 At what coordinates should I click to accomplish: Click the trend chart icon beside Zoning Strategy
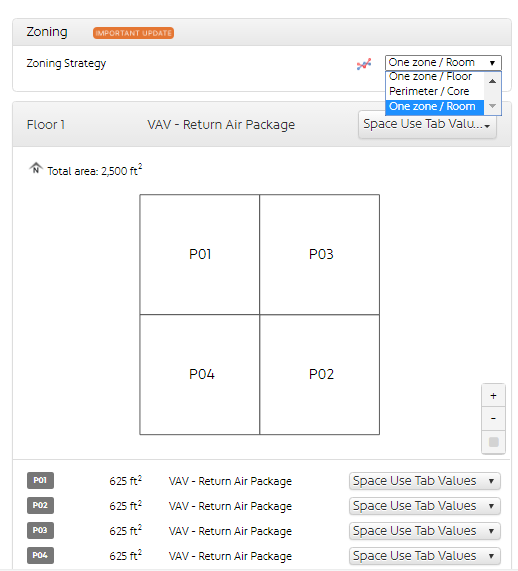pyautogui.click(x=364, y=64)
